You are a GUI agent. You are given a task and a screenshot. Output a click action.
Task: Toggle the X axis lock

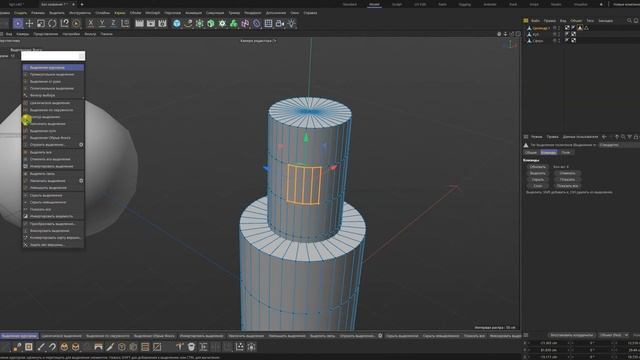click(x=91, y=24)
